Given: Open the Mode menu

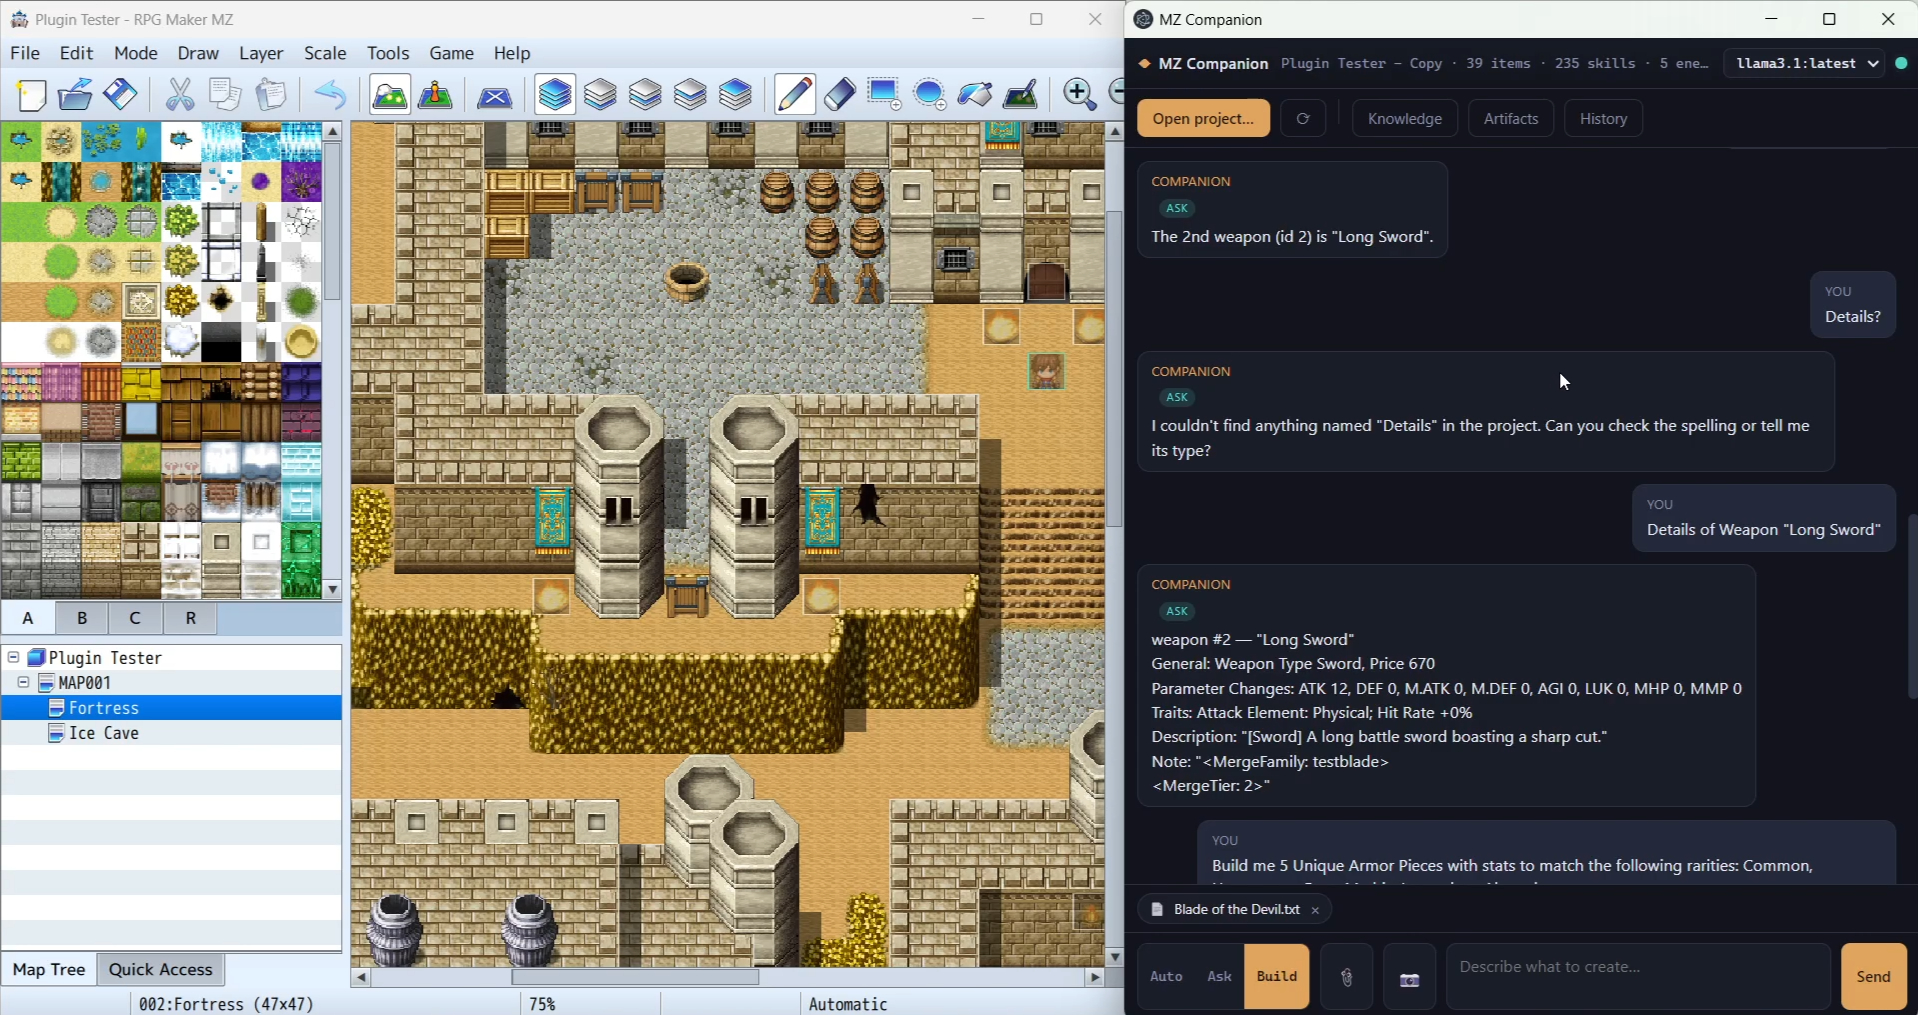Looking at the screenshot, I should click(x=136, y=53).
